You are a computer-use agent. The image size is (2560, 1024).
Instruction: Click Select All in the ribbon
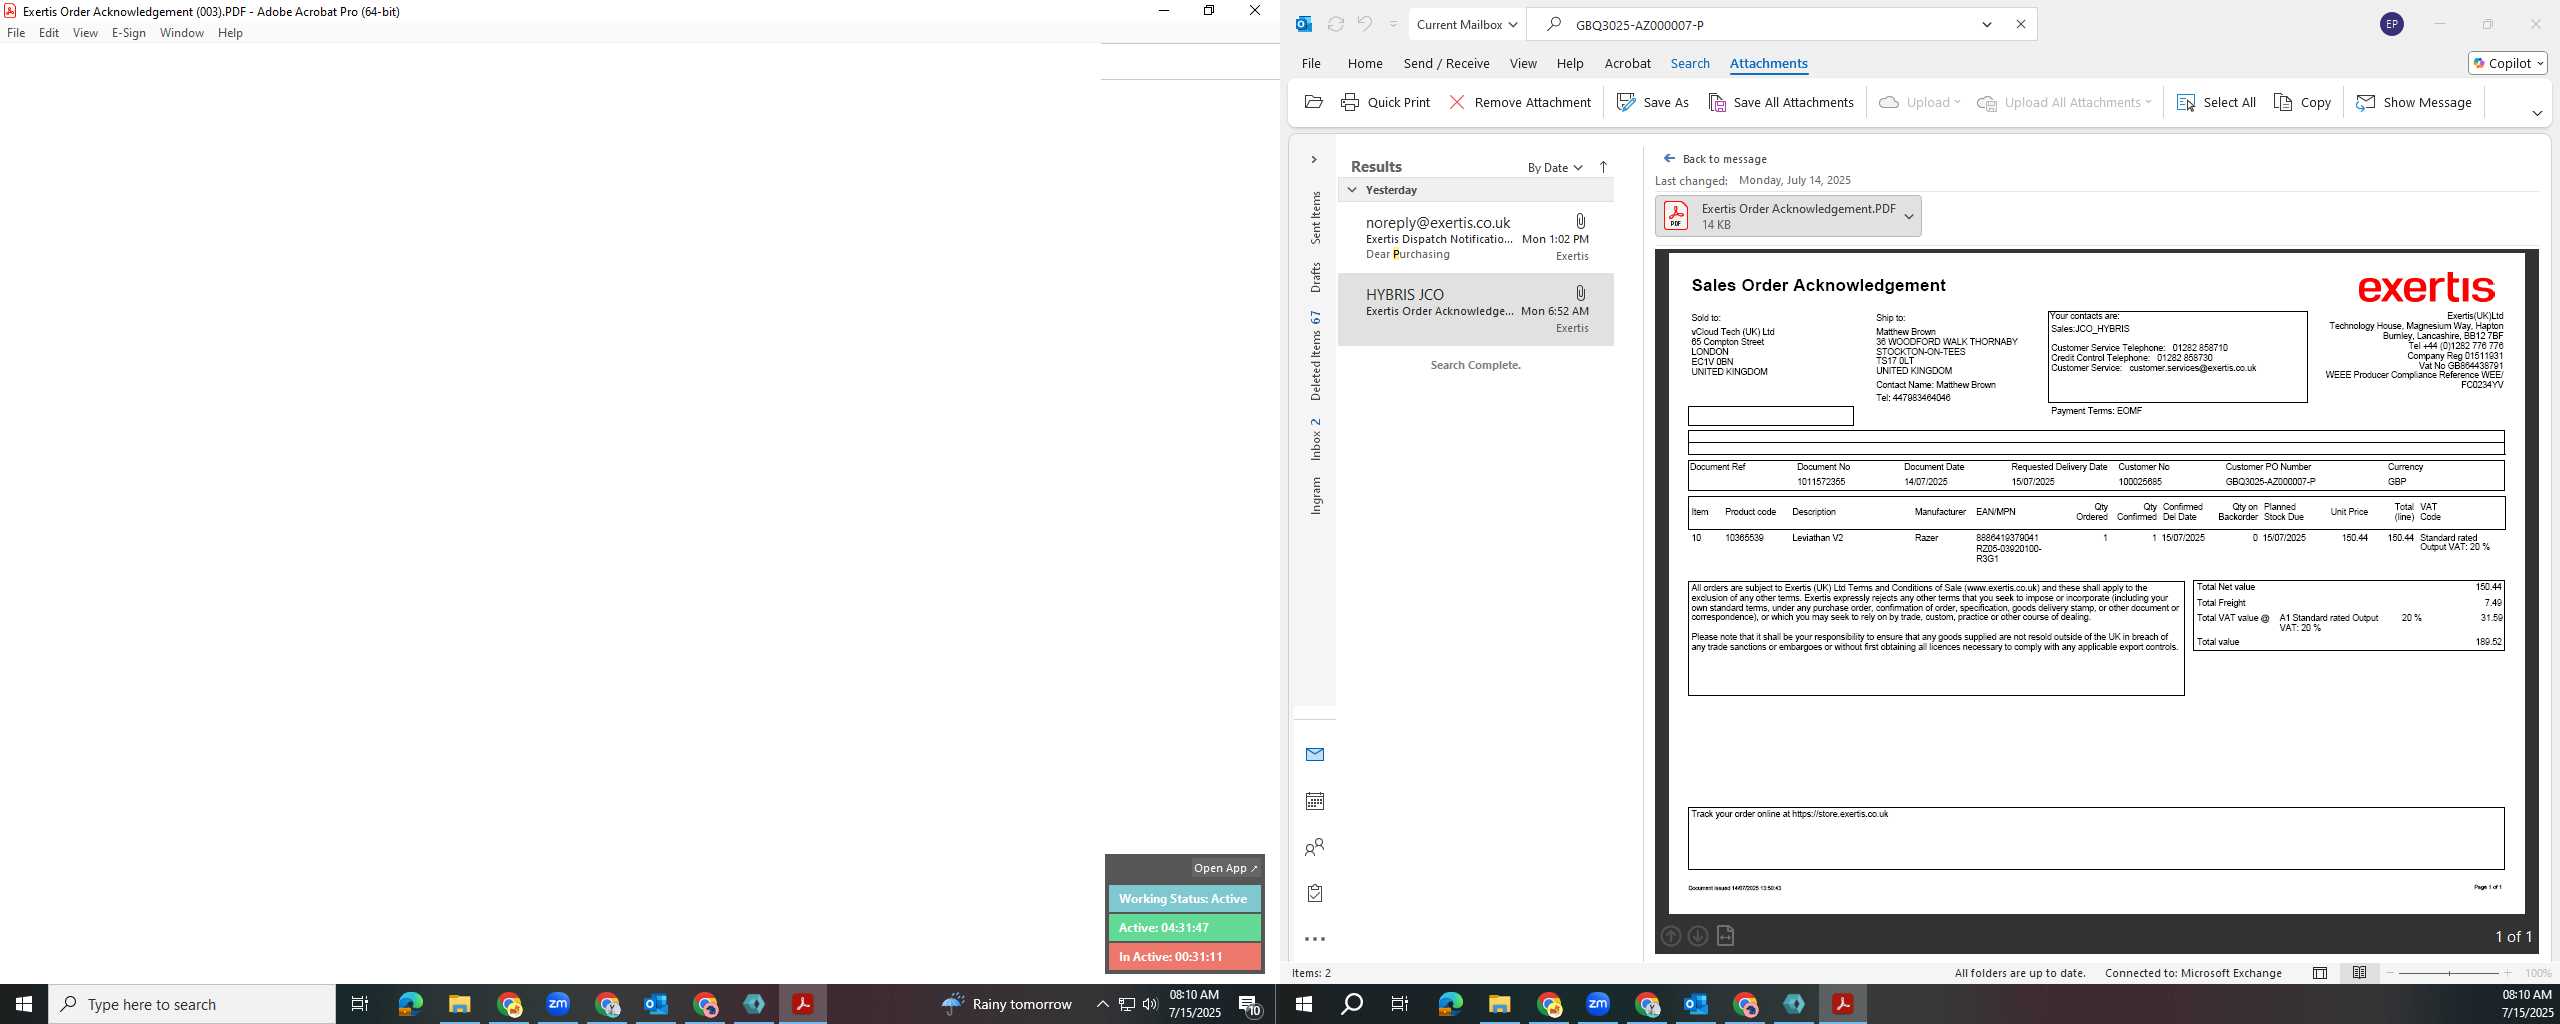(x=2216, y=102)
